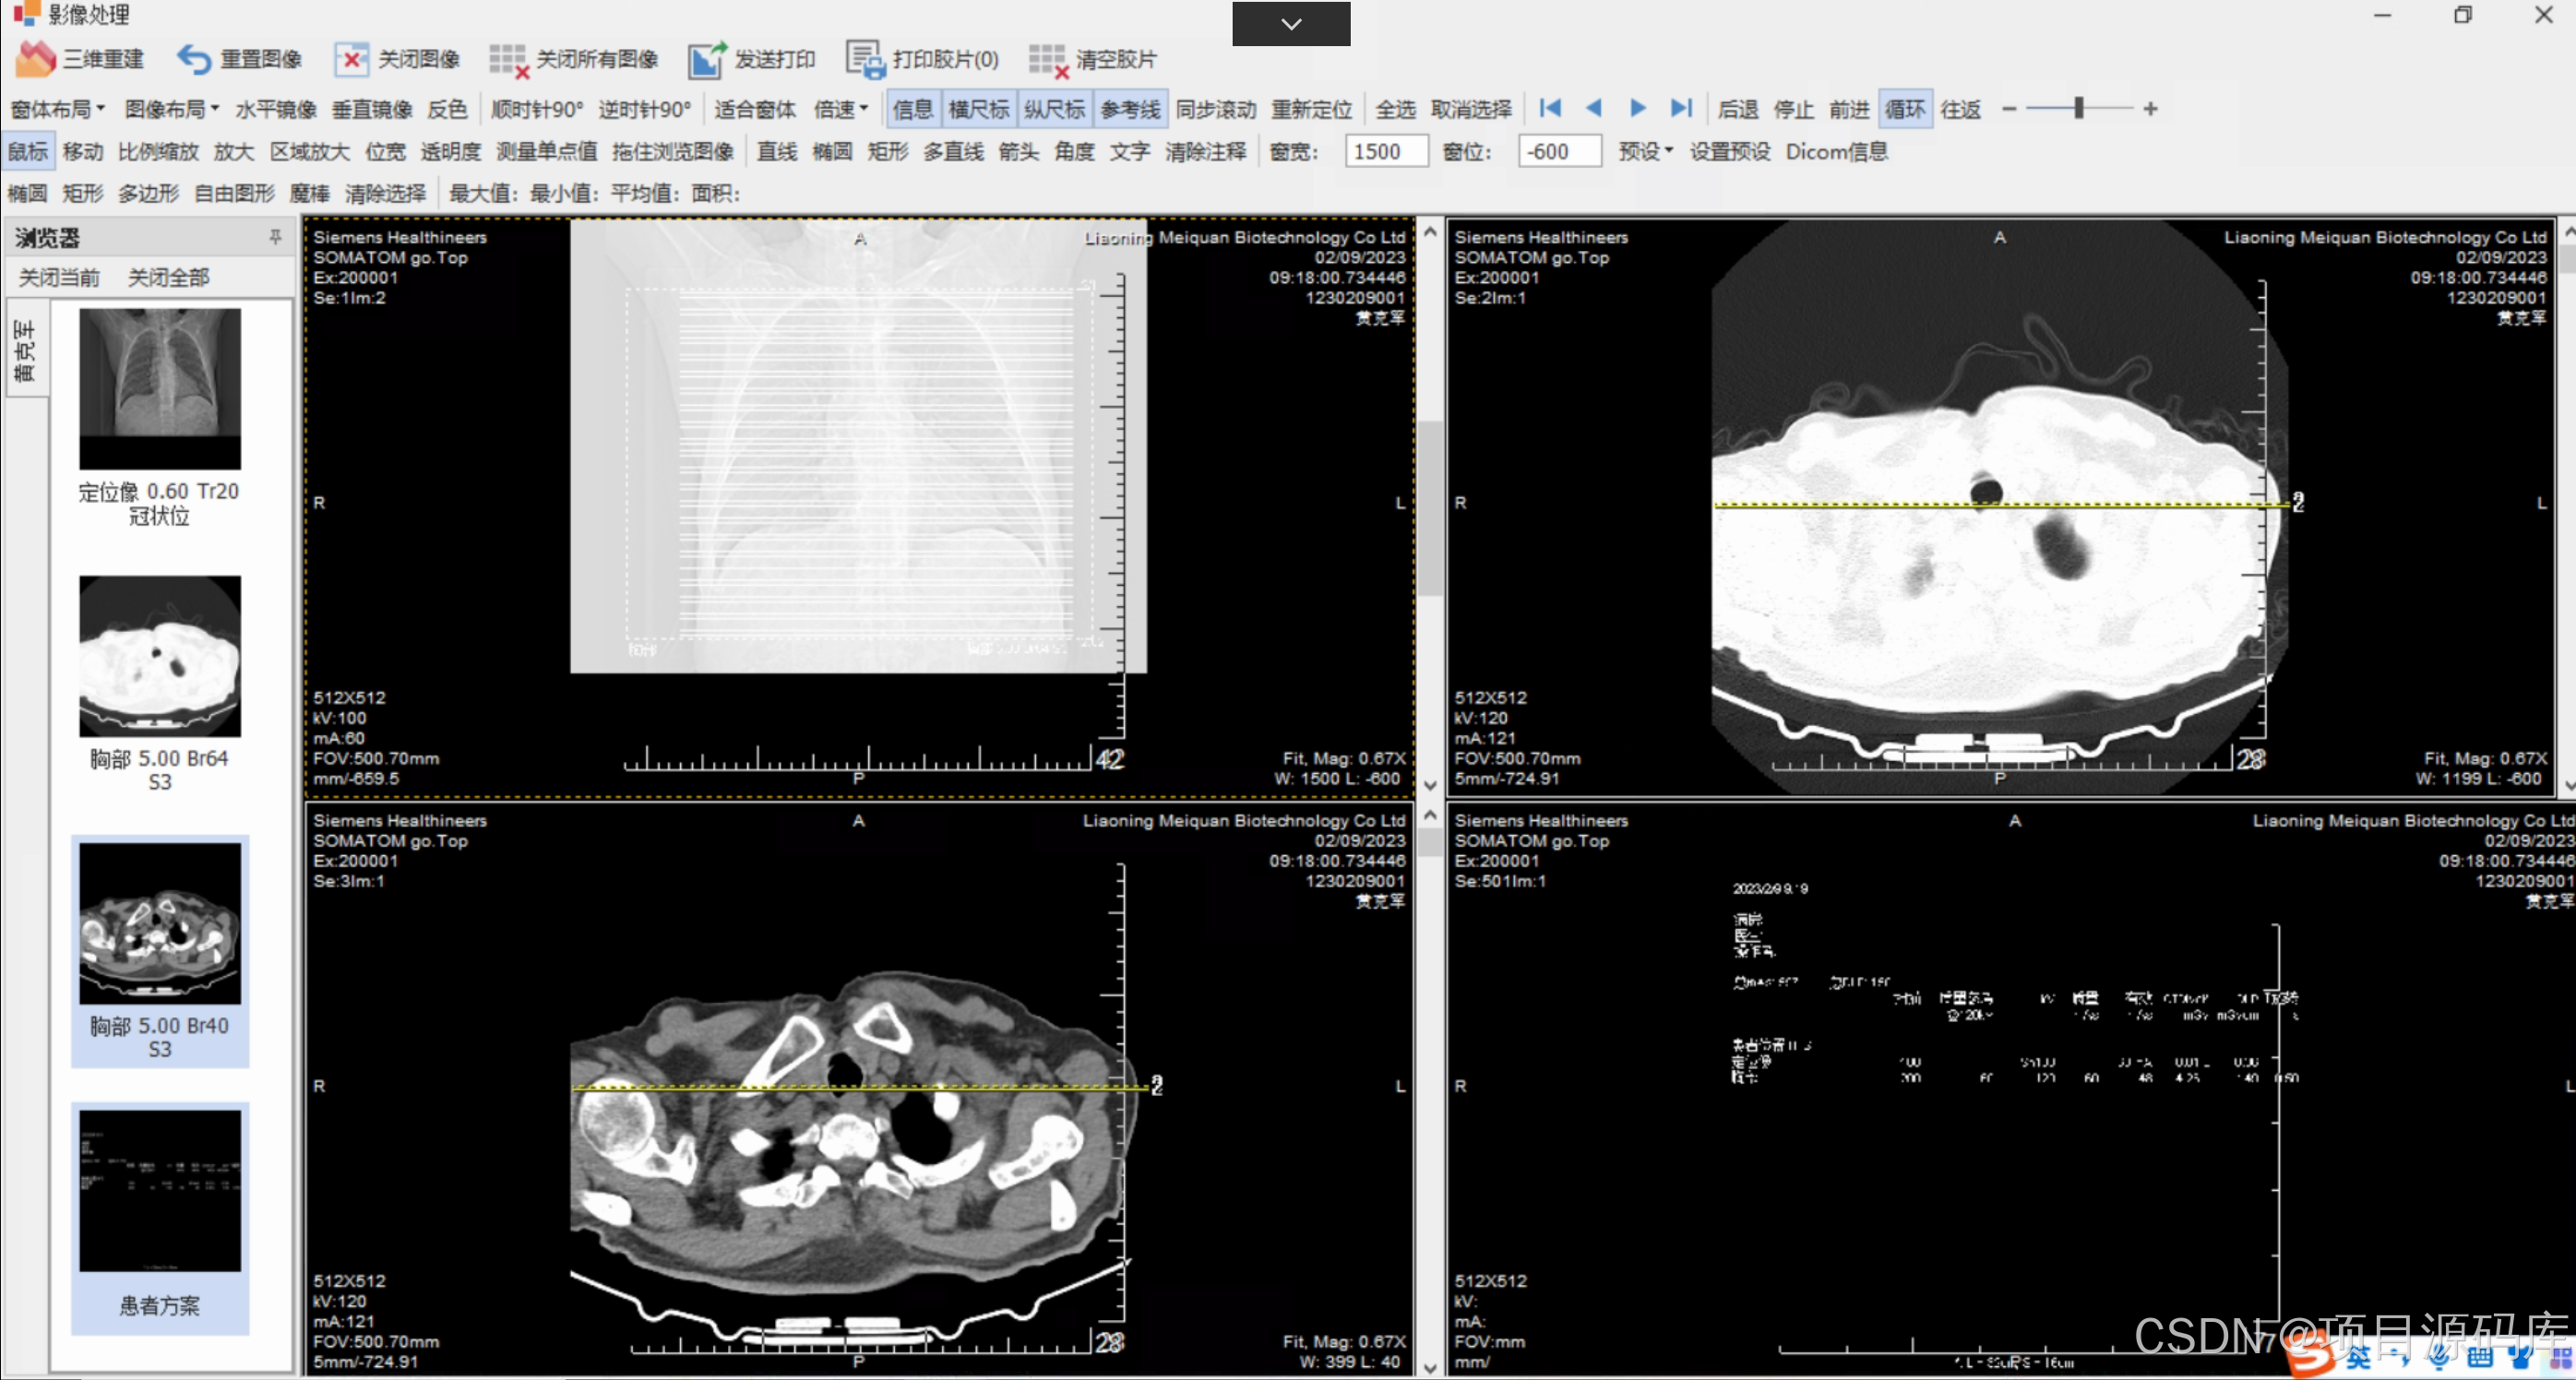
Task: Toggle 往返 back-and-forth playback mode
Action: click(x=1960, y=109)
